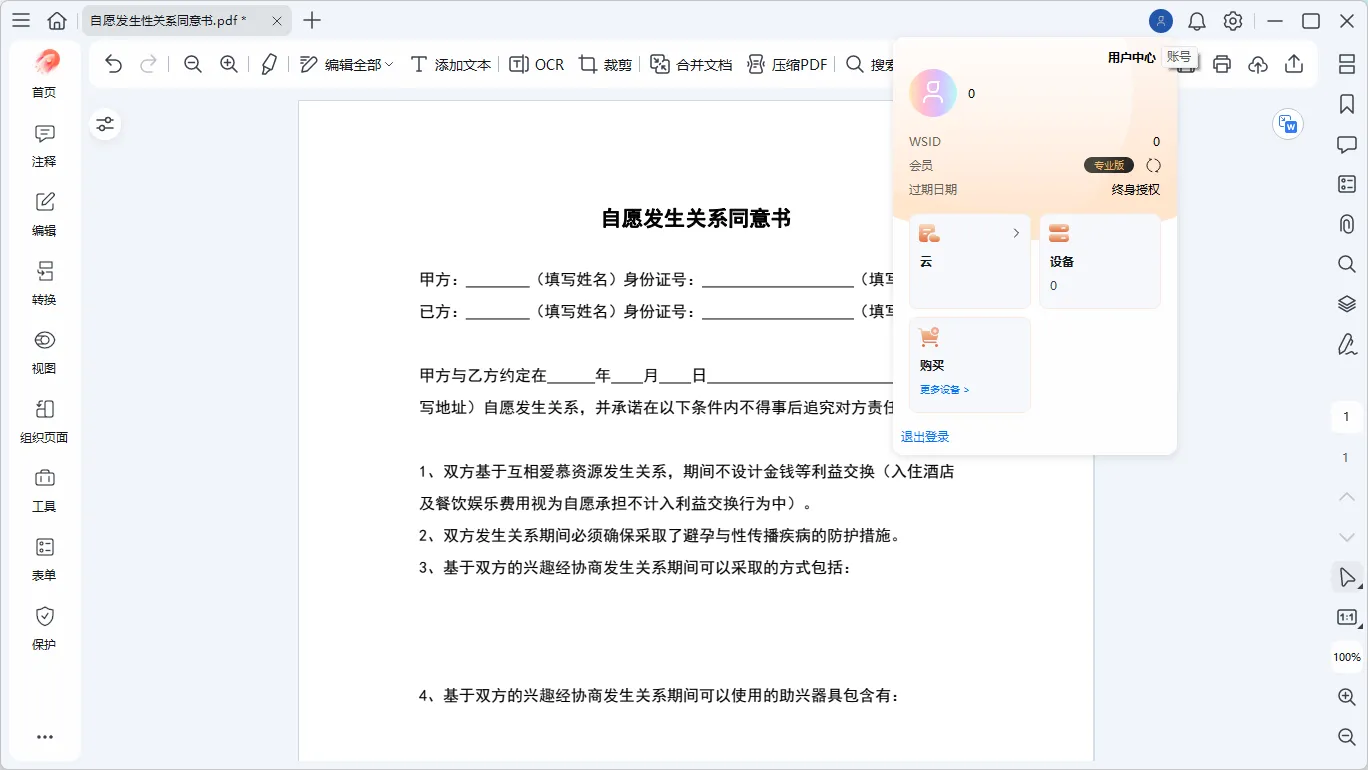Open the search panel in right sidebar
This screenshot has width=1368, height=770.
(x=1347, y=264)
